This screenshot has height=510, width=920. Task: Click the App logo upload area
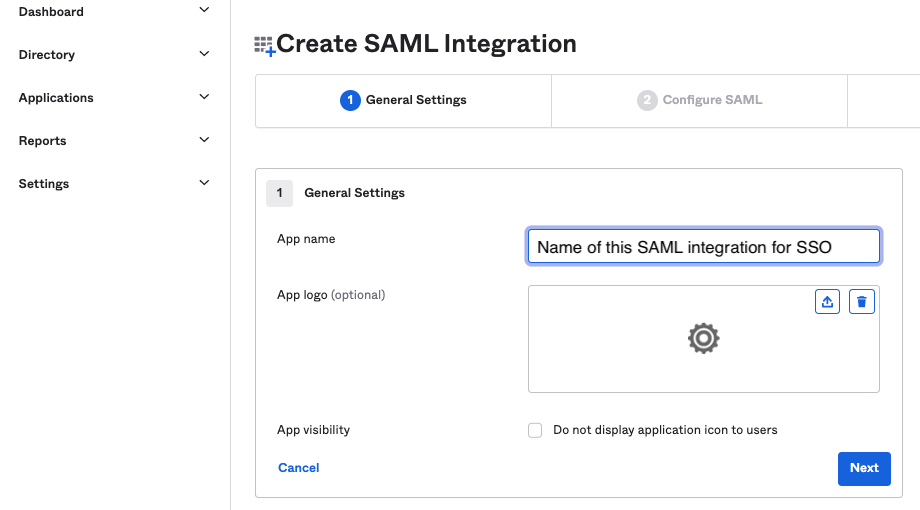[703, 339]
